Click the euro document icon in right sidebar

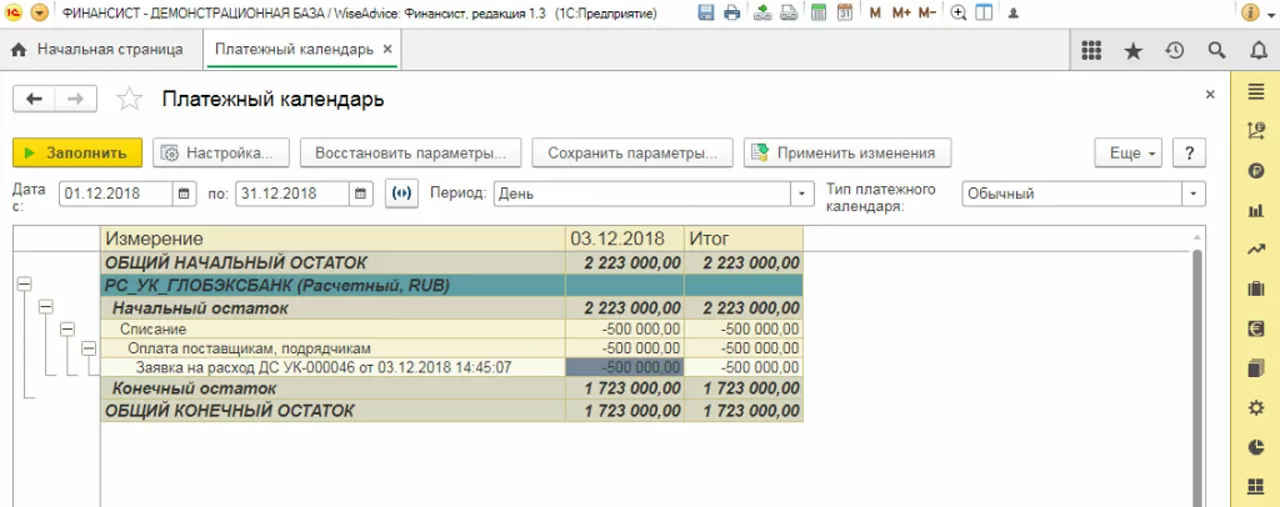[1257, 329]
